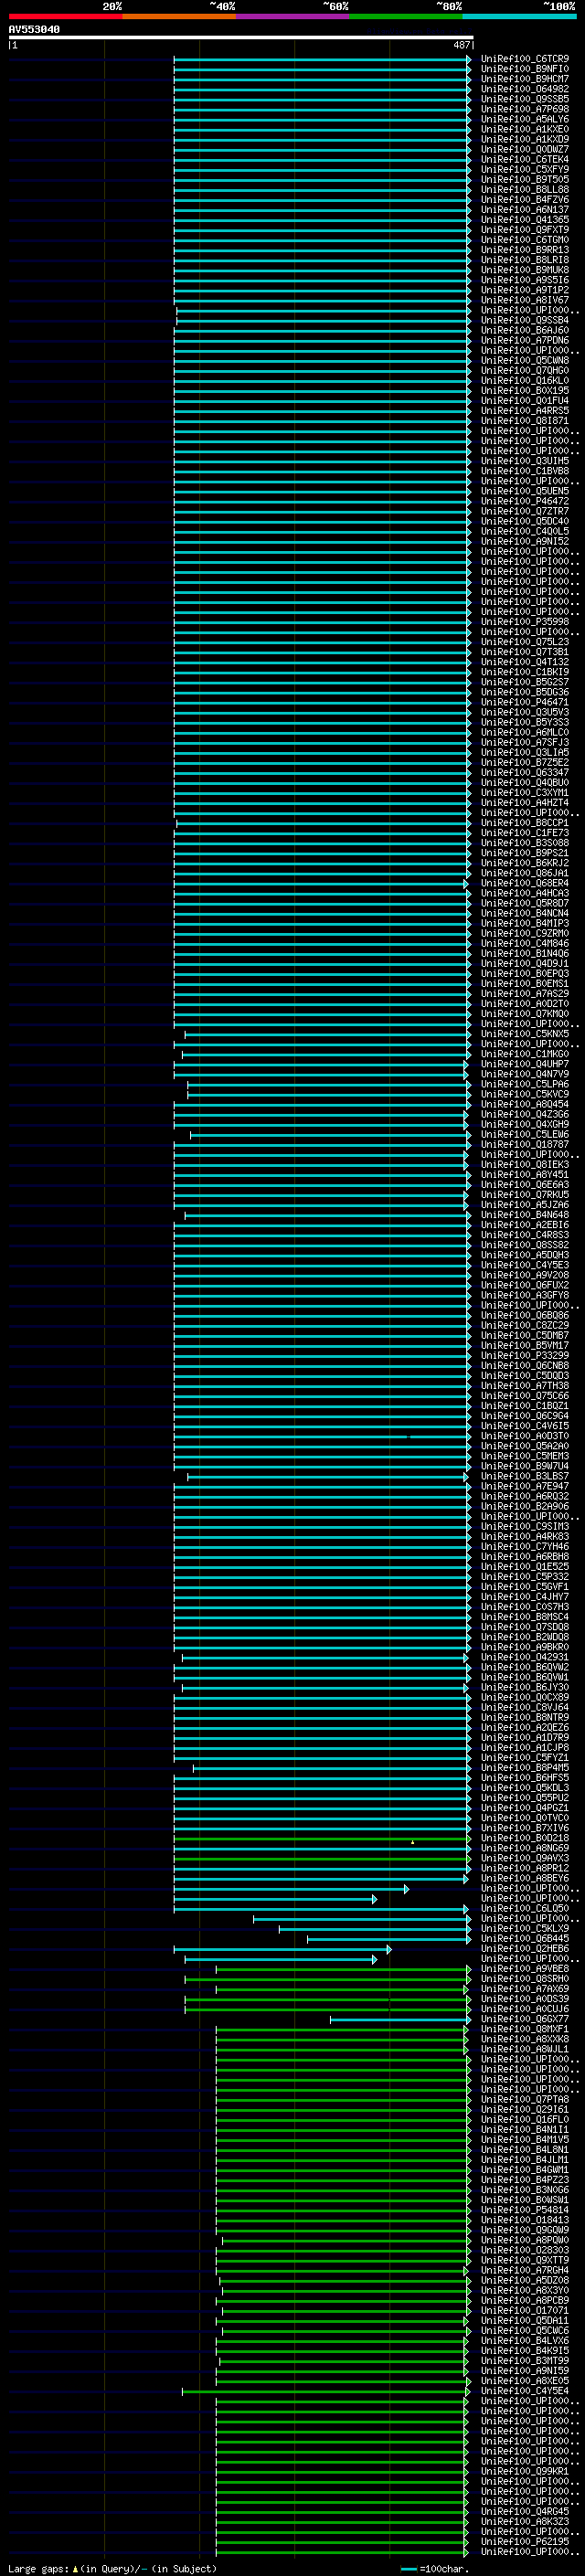Image resolution: width=585 pixels, height=2576 pixels.
Task: Select label UniRef100_Q4RG45
Action: click(x=525, y=2511)
